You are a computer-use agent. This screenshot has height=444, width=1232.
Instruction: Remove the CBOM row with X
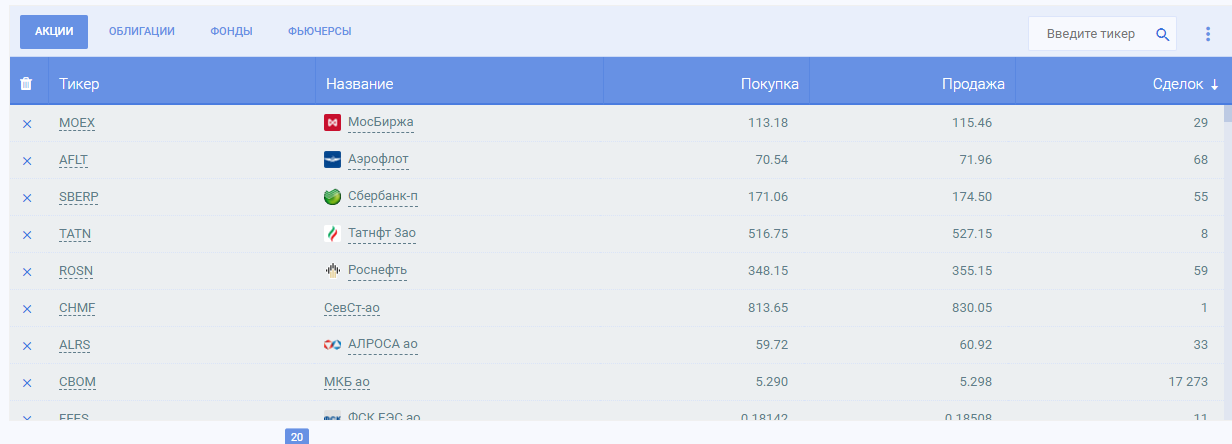click(x=27, y=382)
